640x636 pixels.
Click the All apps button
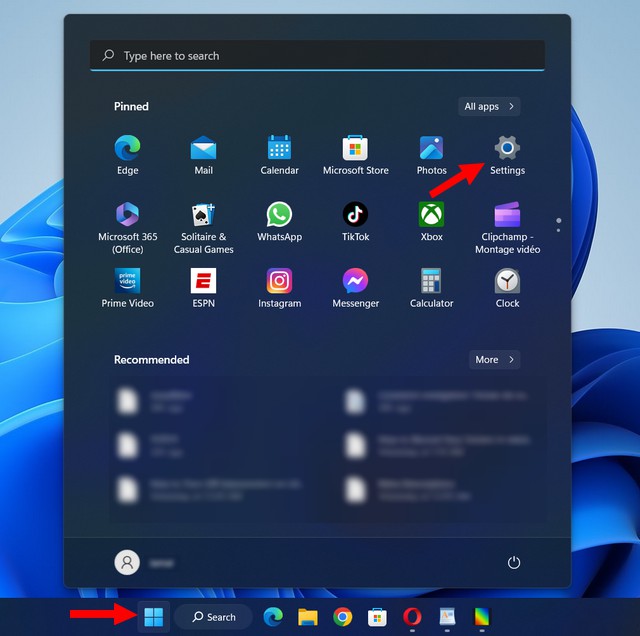coord(489,107)
